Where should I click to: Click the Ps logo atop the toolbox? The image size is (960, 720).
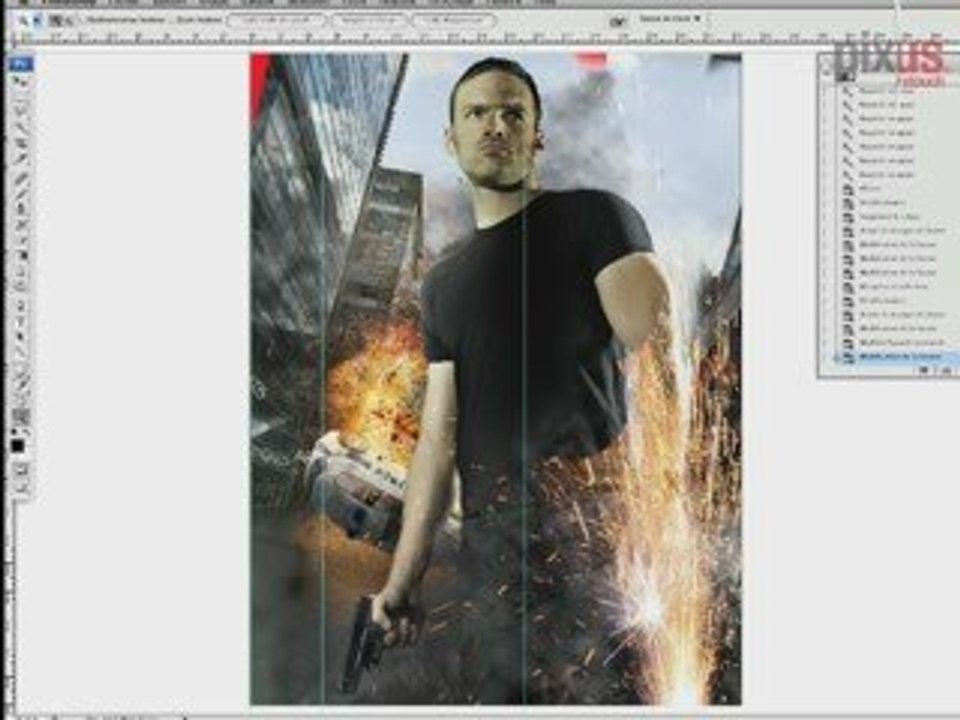point(20,62)
